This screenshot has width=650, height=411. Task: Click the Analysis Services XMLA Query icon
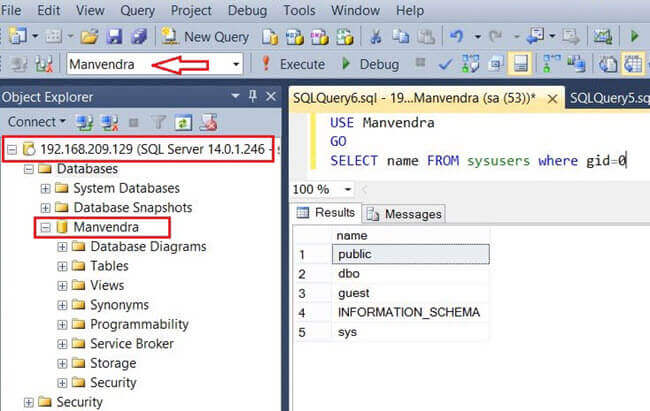345,37
